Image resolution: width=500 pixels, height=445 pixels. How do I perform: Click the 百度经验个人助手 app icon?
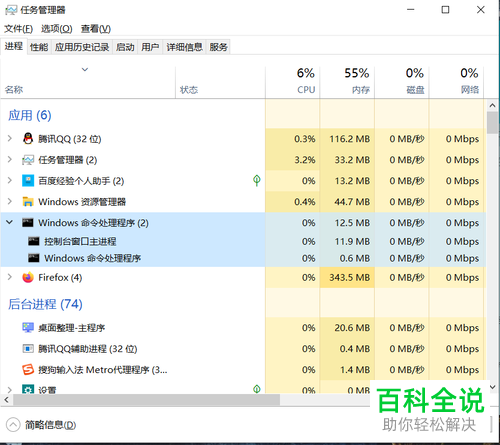coord(28,181)
